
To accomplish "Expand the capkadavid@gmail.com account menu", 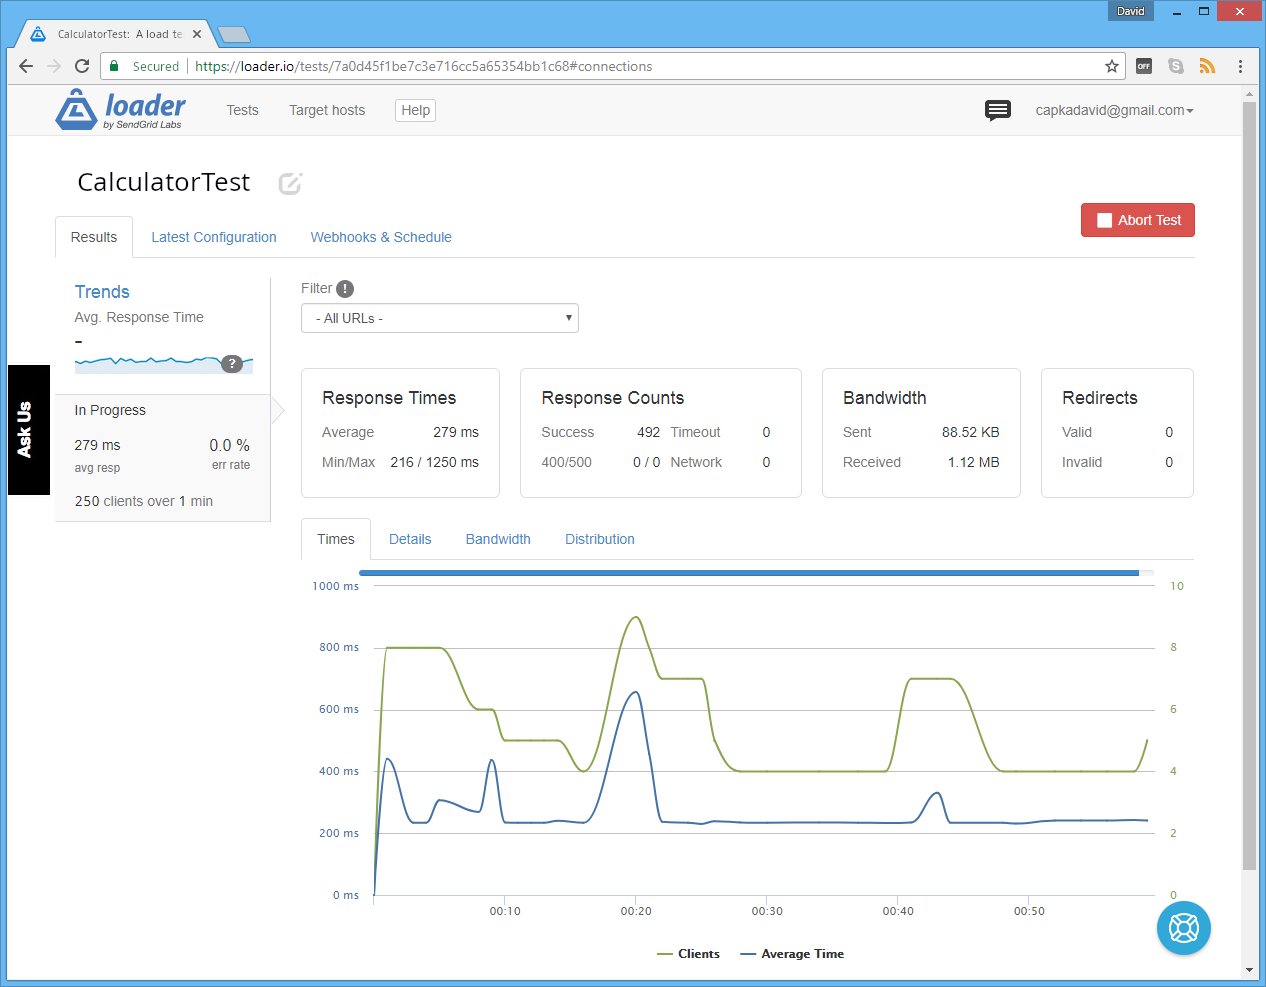I will 1114,110.
